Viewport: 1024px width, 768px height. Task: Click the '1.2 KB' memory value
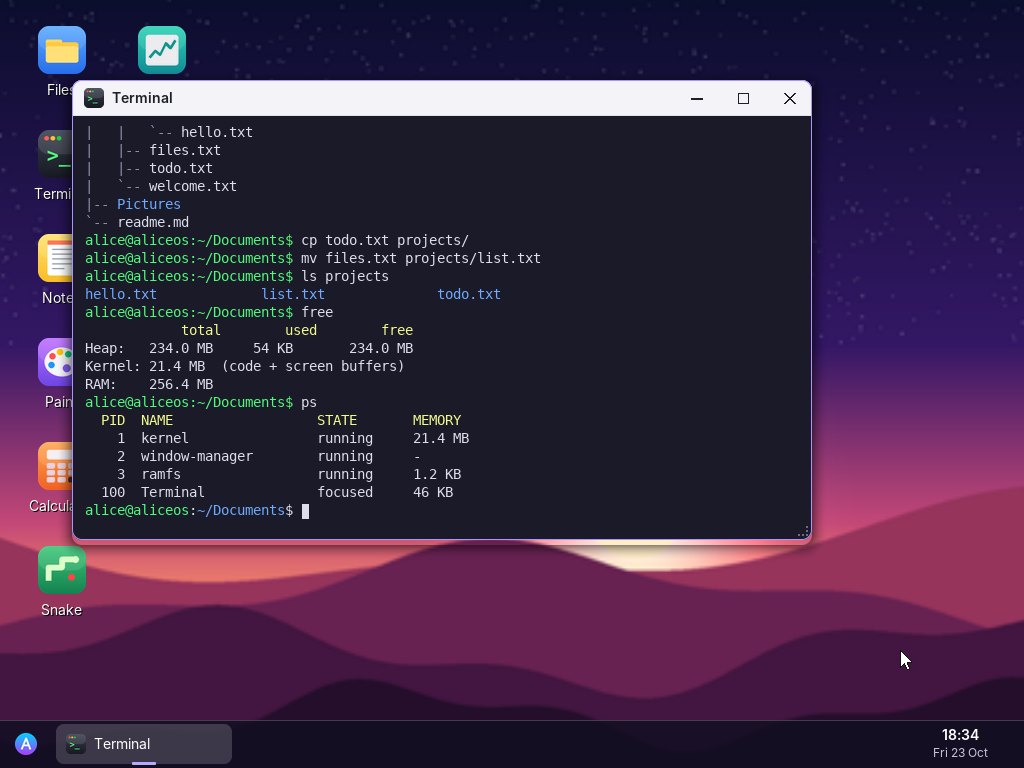coord(437,475)
